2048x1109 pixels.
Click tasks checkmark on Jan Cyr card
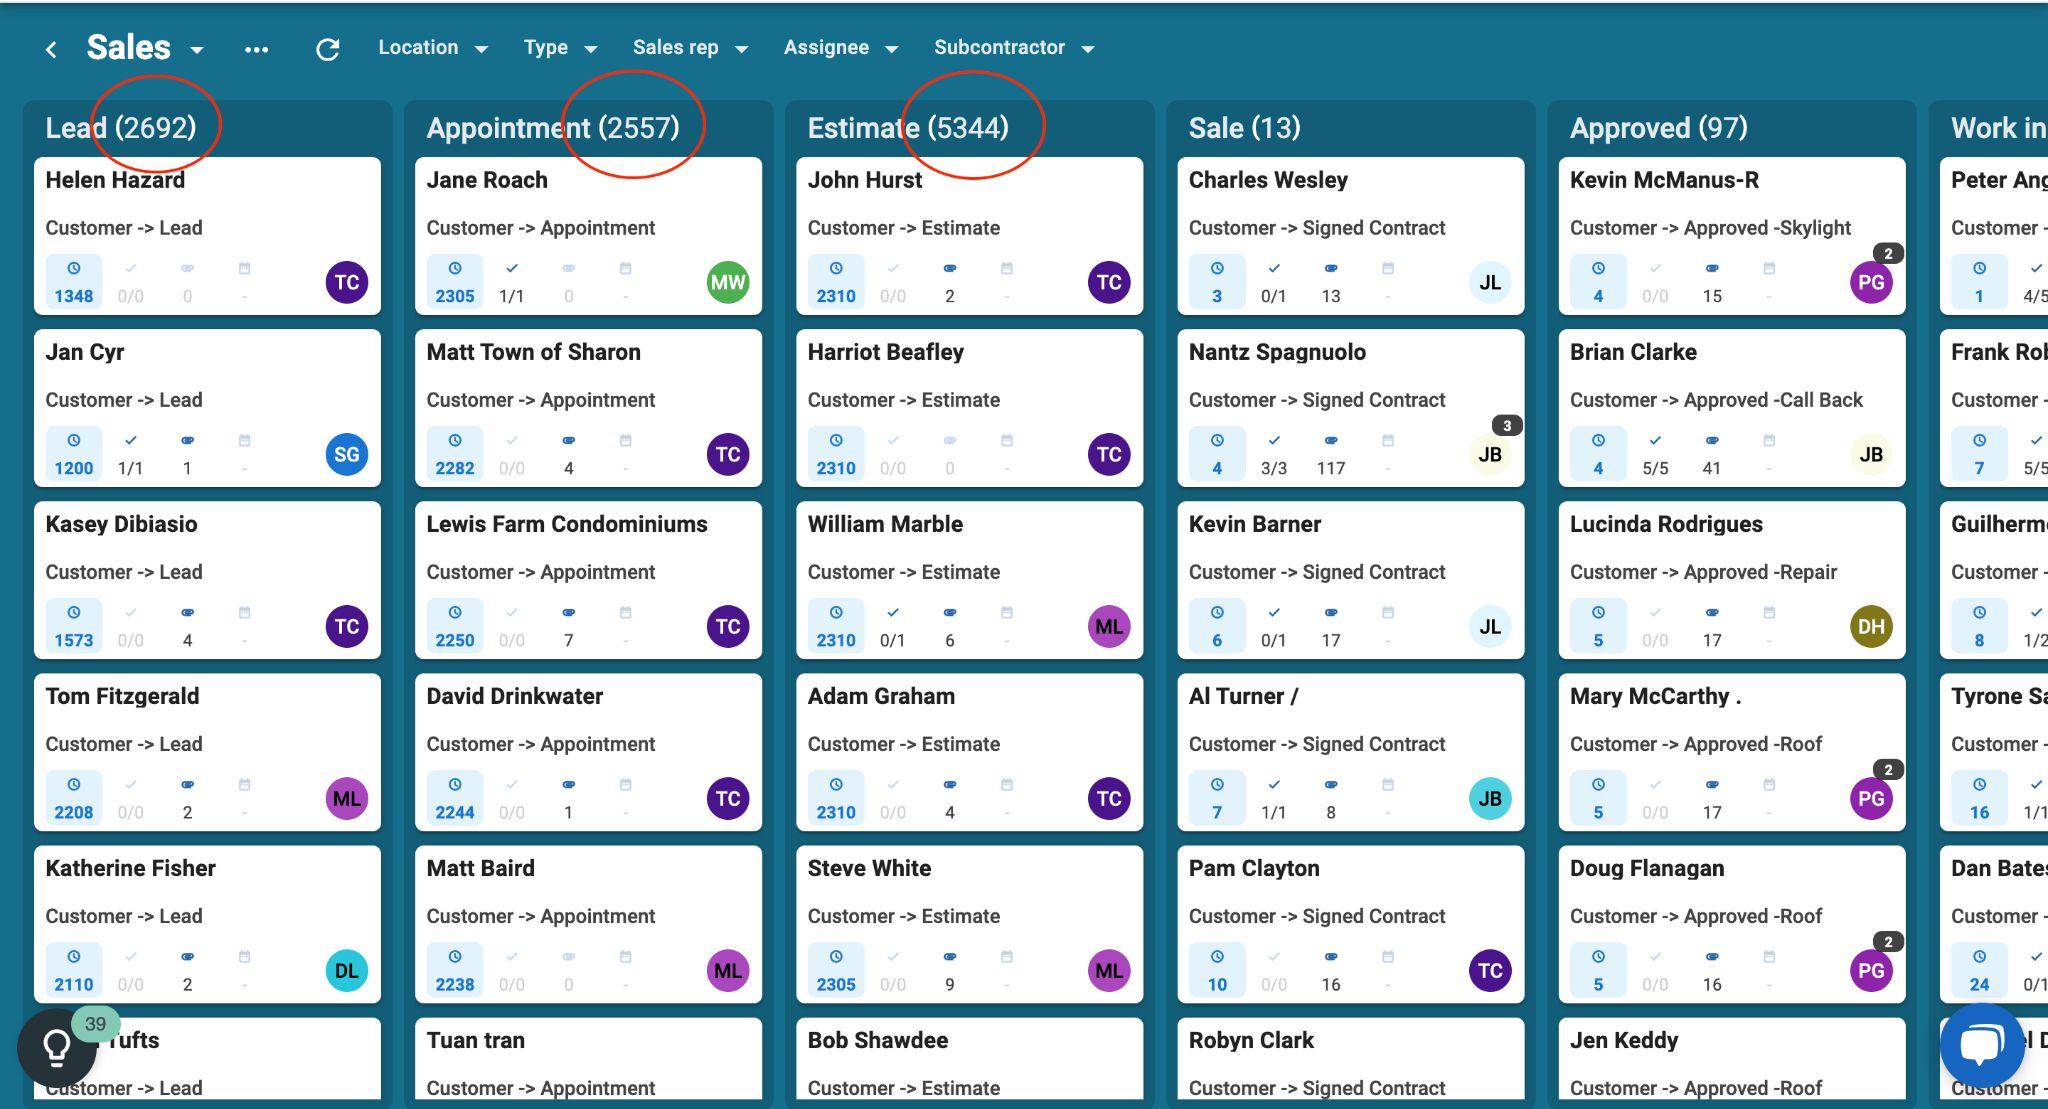(130, 441)
